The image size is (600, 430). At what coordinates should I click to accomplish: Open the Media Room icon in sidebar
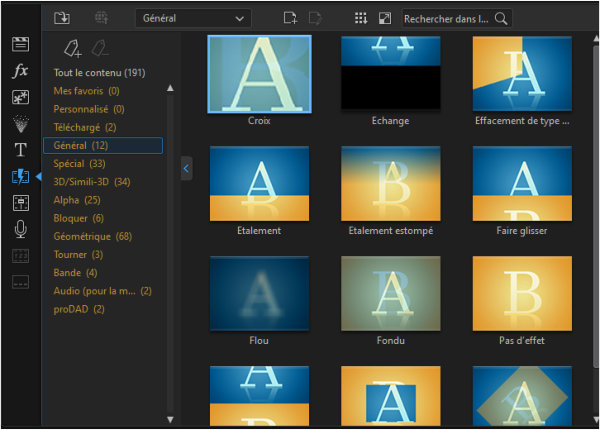(20, 45)
